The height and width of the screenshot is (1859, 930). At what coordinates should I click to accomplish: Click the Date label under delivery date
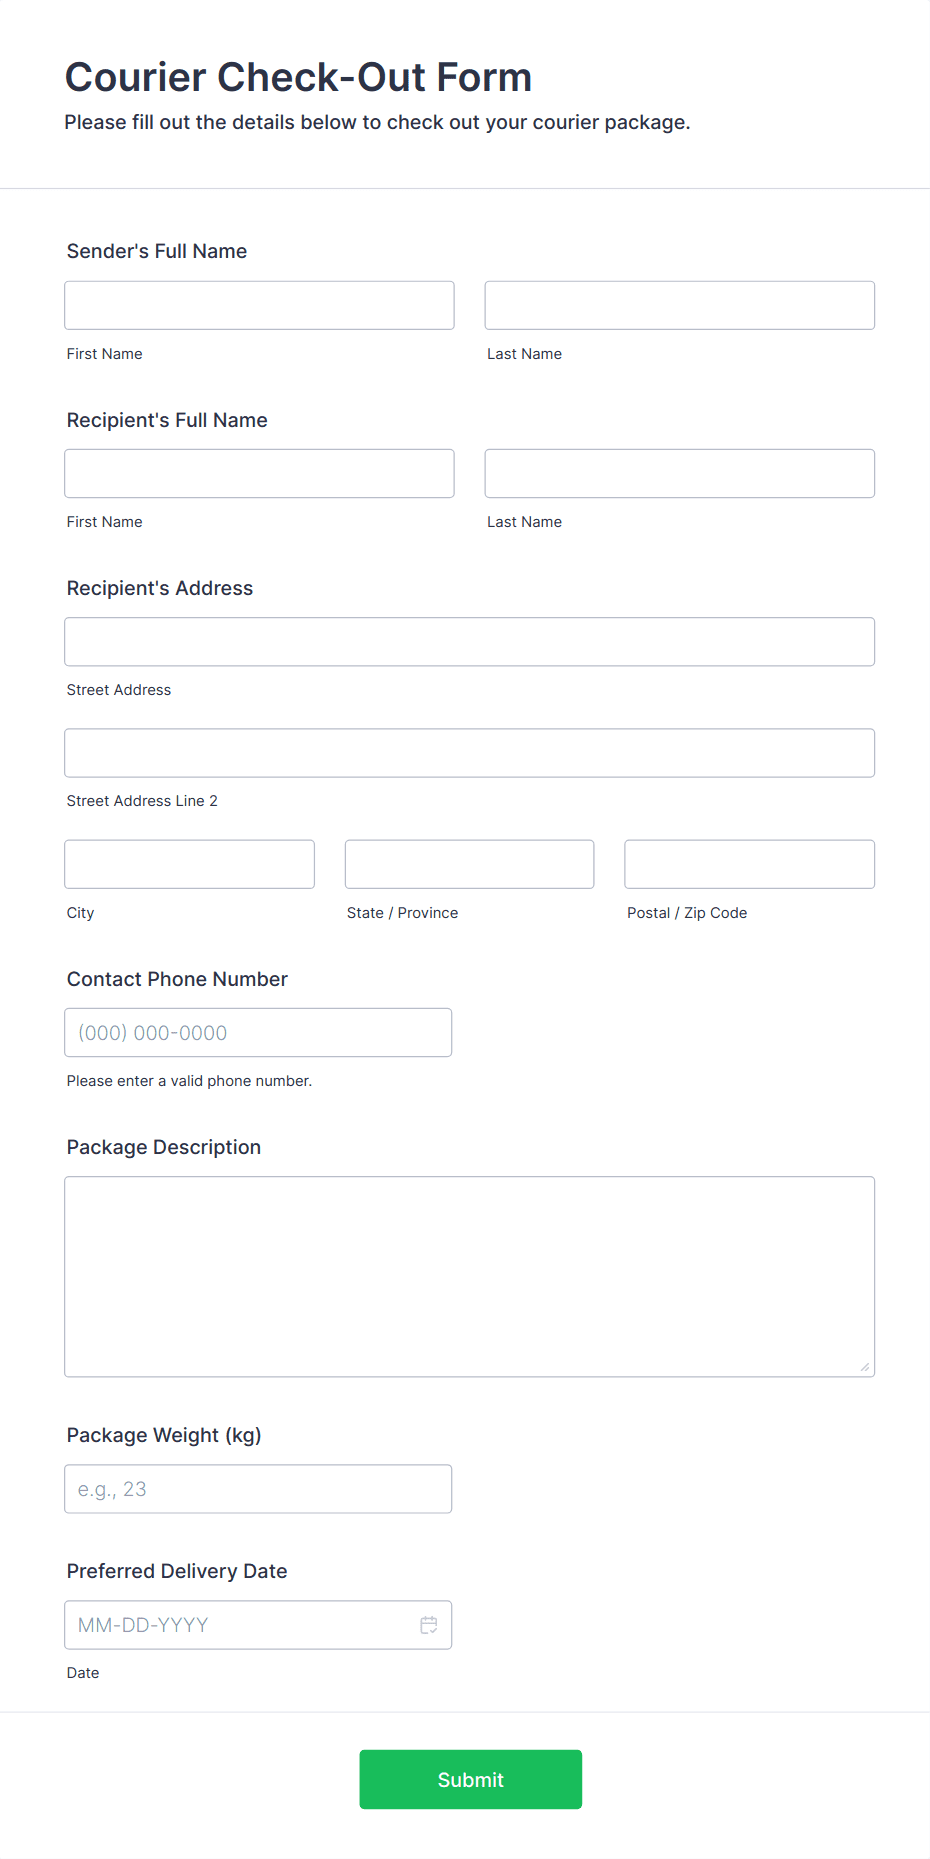83,1672
